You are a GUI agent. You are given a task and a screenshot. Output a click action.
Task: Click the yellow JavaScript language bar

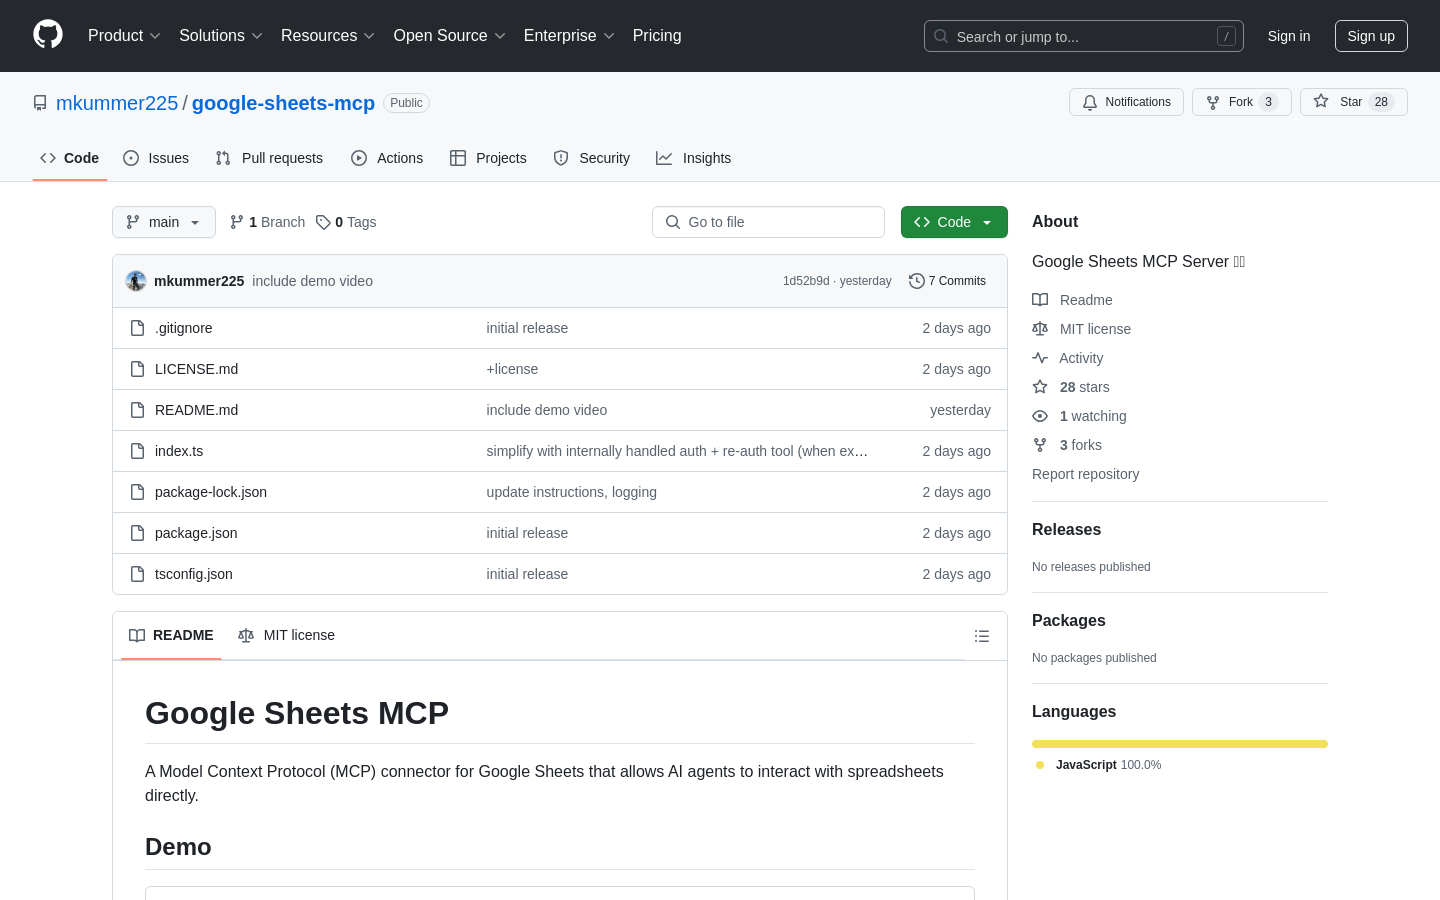pyautogui.click(x=1180, y=744)
